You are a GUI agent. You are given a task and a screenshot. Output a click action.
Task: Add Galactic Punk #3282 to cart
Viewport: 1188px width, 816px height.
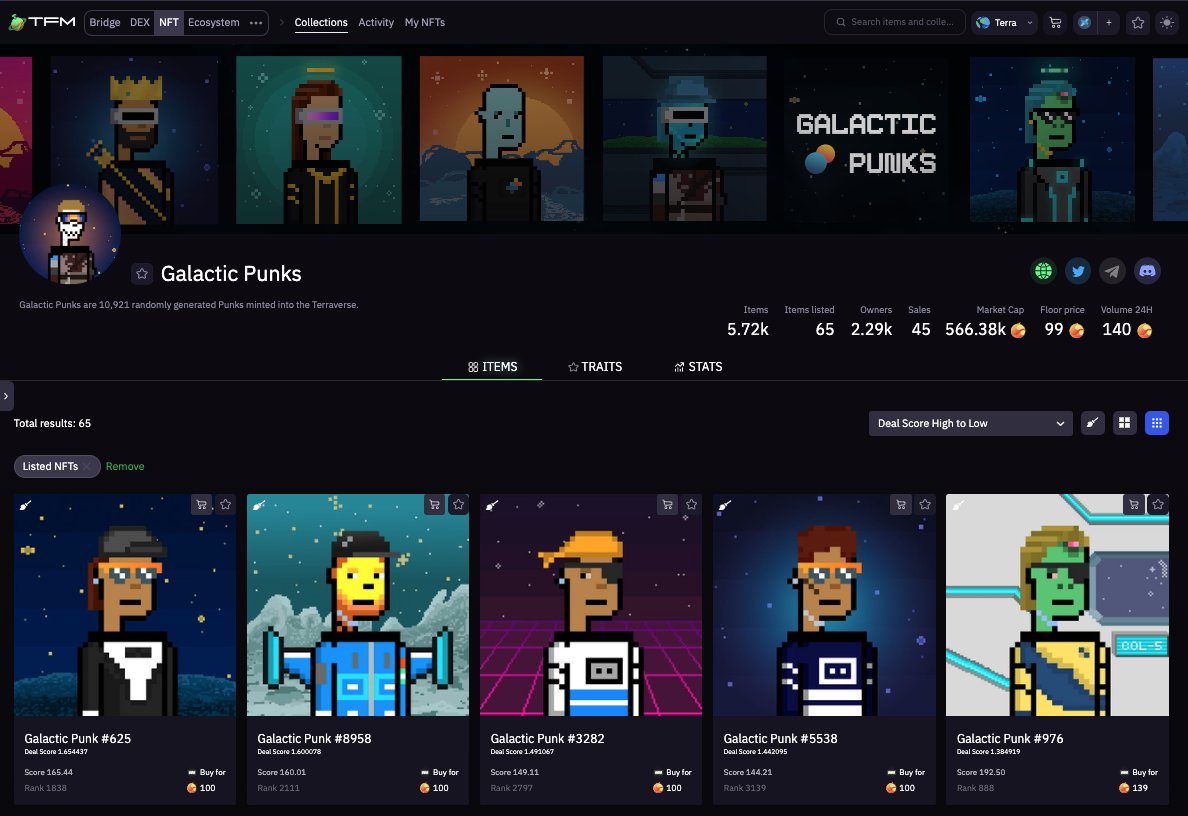click(x=667, y=505)
